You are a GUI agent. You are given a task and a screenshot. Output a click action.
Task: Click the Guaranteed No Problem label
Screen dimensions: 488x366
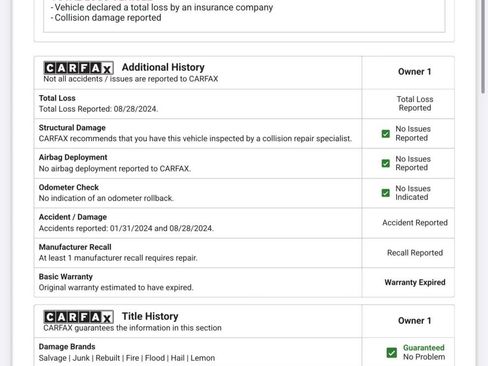click(x=424, y=352)
